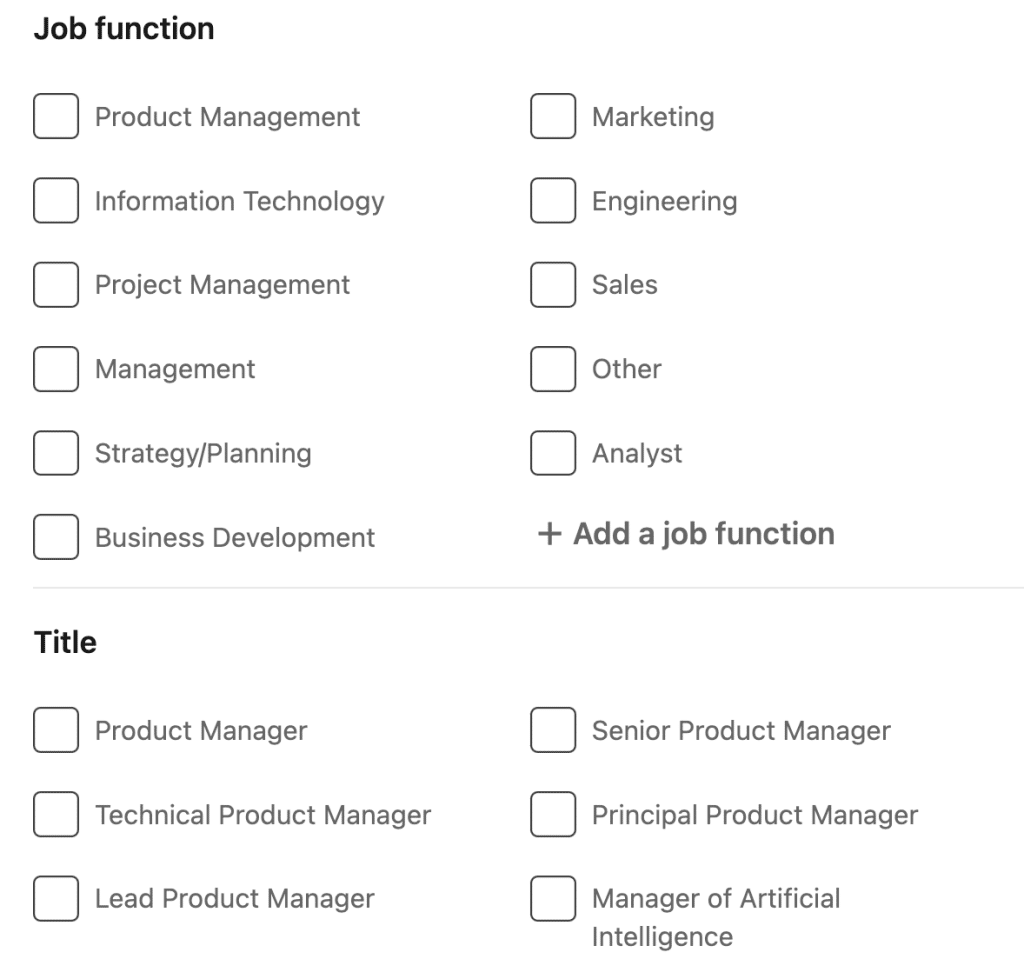Tick Technical Product Manager checkbox
This screenshot has height=979, width=1024.
[56, 815]
